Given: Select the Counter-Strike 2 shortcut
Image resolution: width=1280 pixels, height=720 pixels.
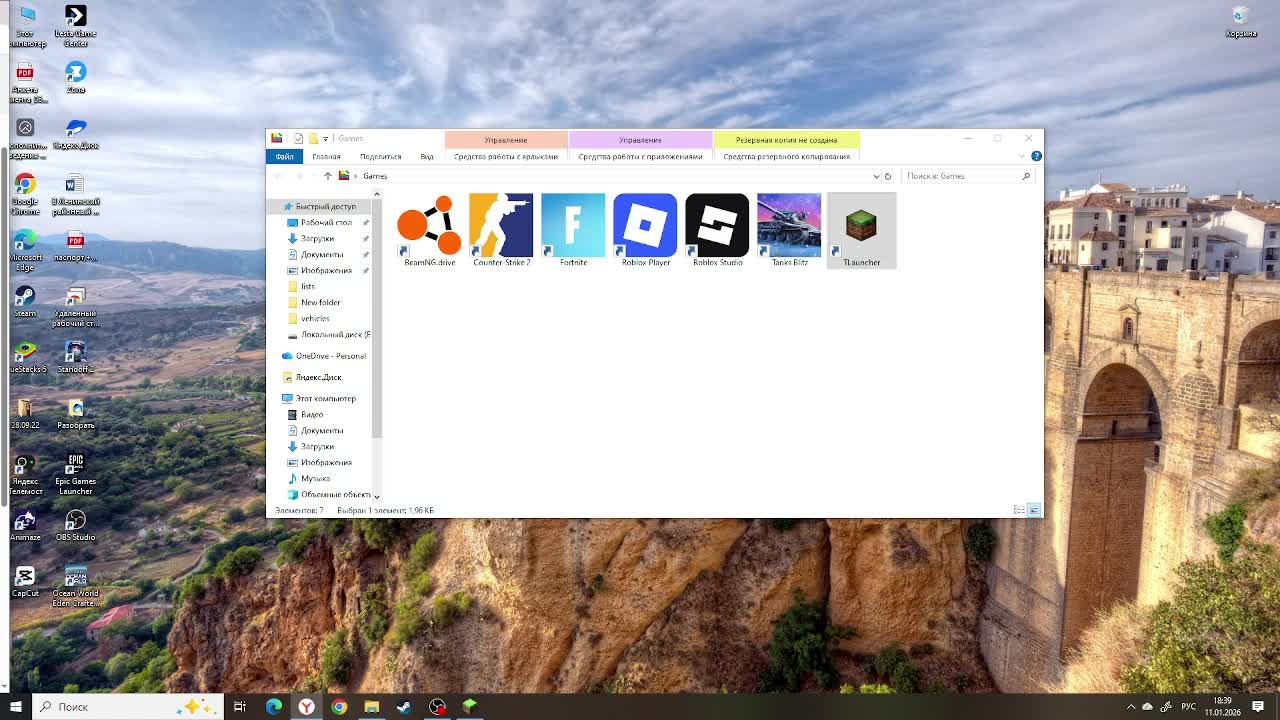Looking at the screenshot, I should click(x=501, y=230).
